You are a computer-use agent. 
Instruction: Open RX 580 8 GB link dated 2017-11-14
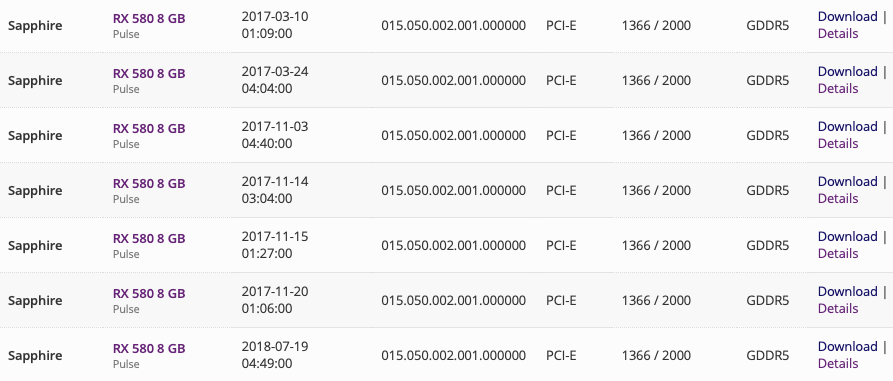(149, 184)
